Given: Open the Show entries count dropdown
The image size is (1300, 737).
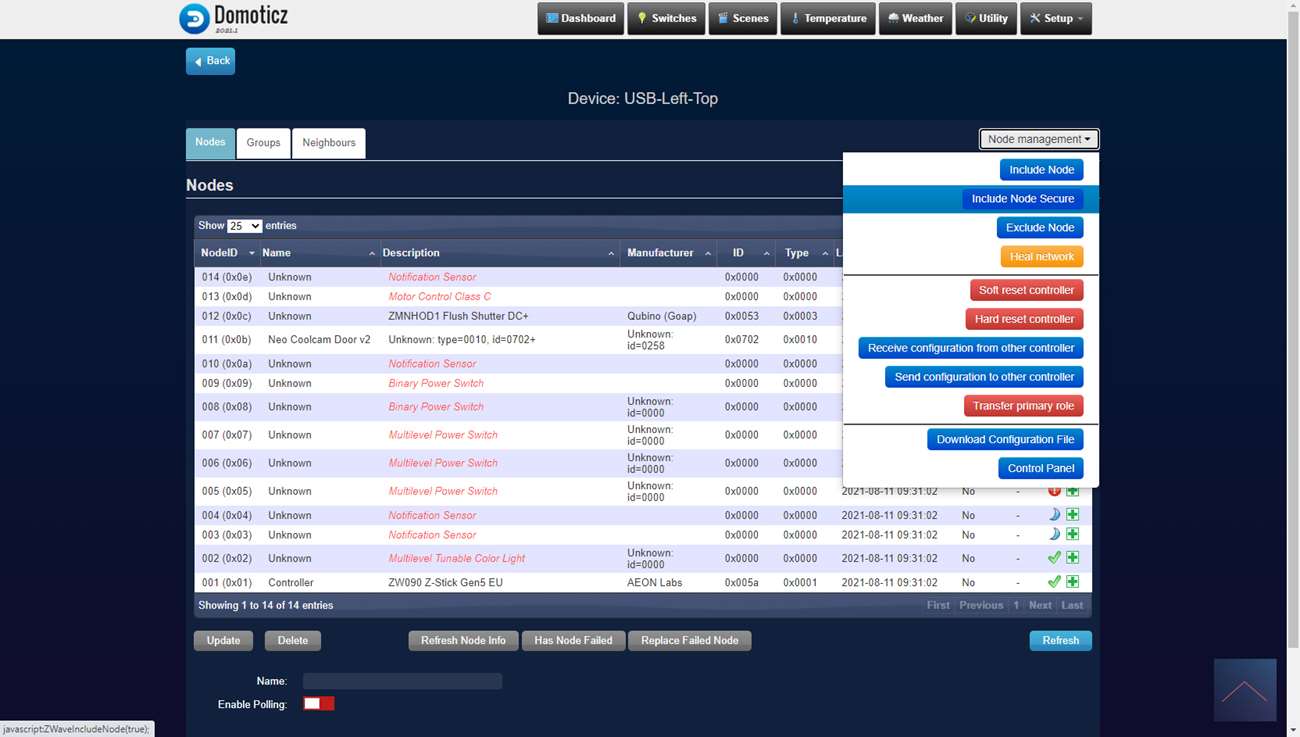Looking at the screenshot, I should click(x=244, y=226).
